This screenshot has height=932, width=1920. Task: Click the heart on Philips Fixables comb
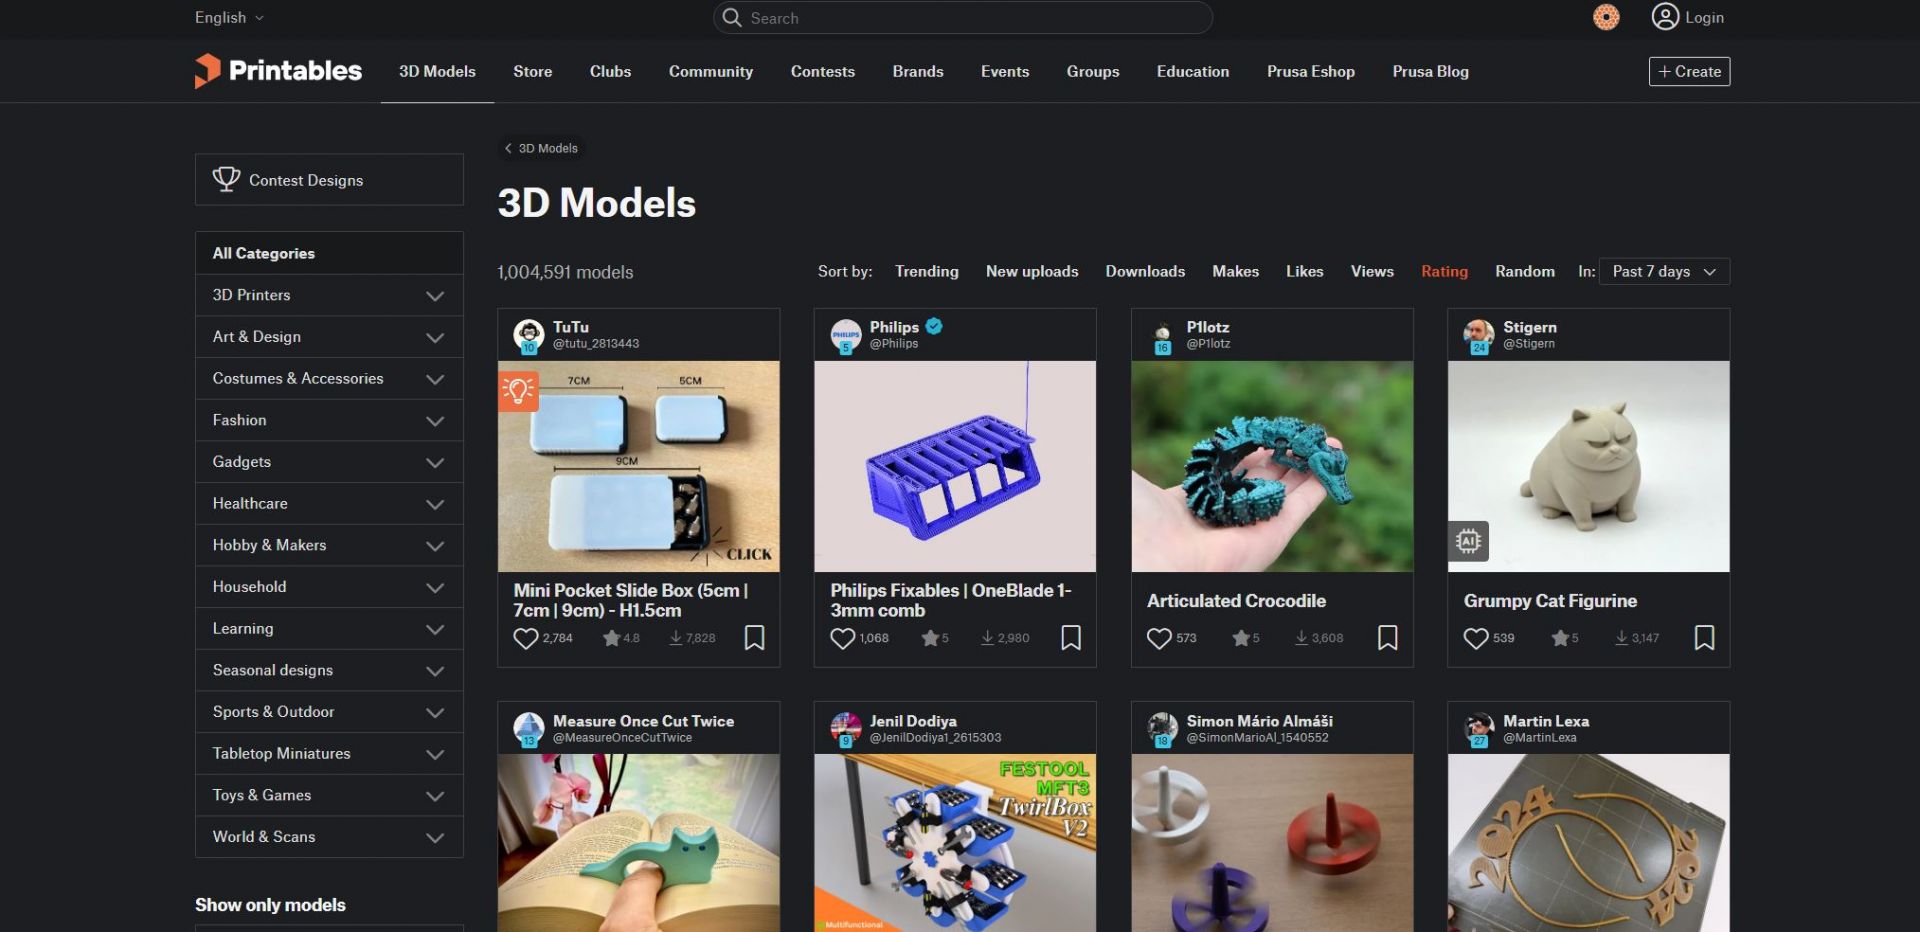coord(842,638)
